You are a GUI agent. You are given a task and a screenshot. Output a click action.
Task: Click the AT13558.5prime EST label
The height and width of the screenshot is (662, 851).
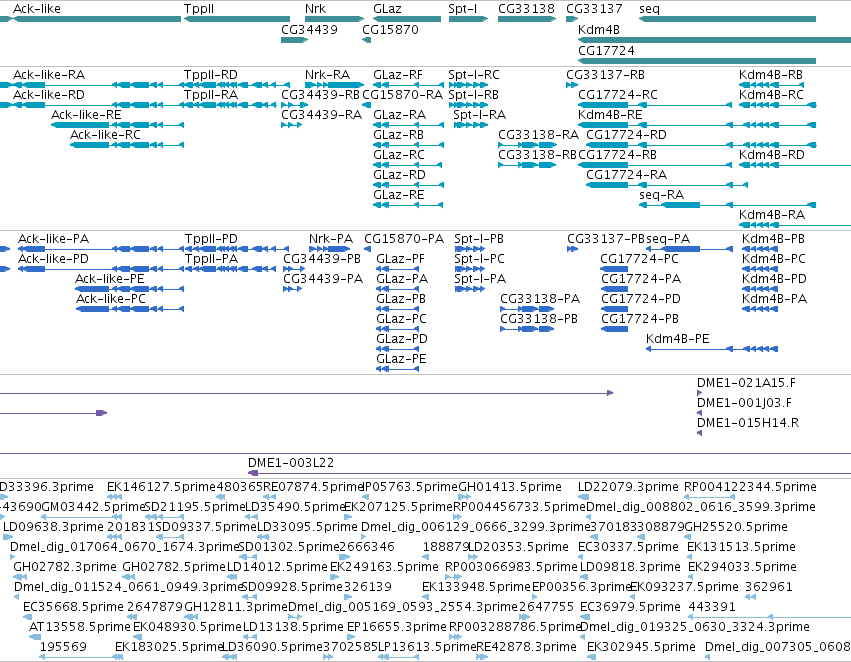tap(80, 627)
